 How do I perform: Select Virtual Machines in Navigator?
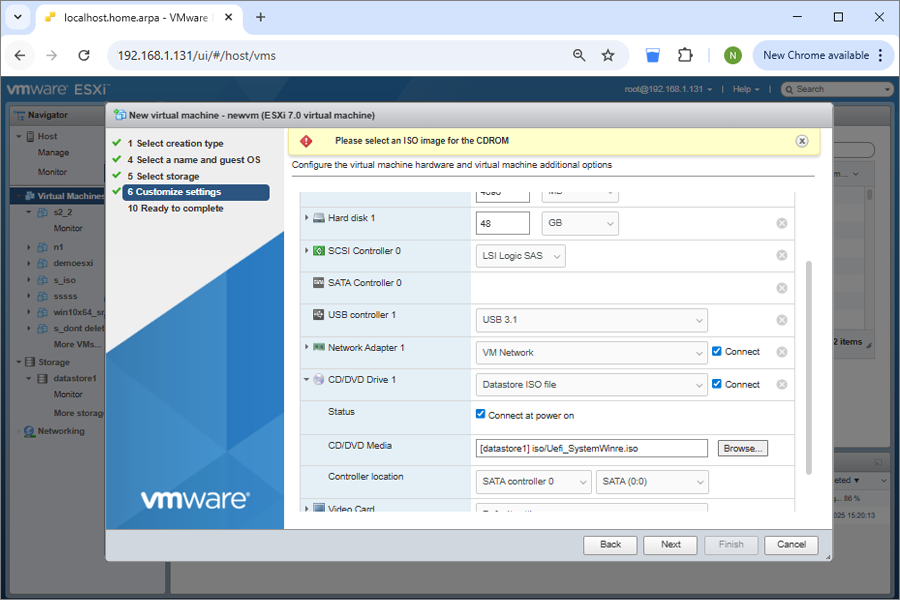click(x=57, y=196)
